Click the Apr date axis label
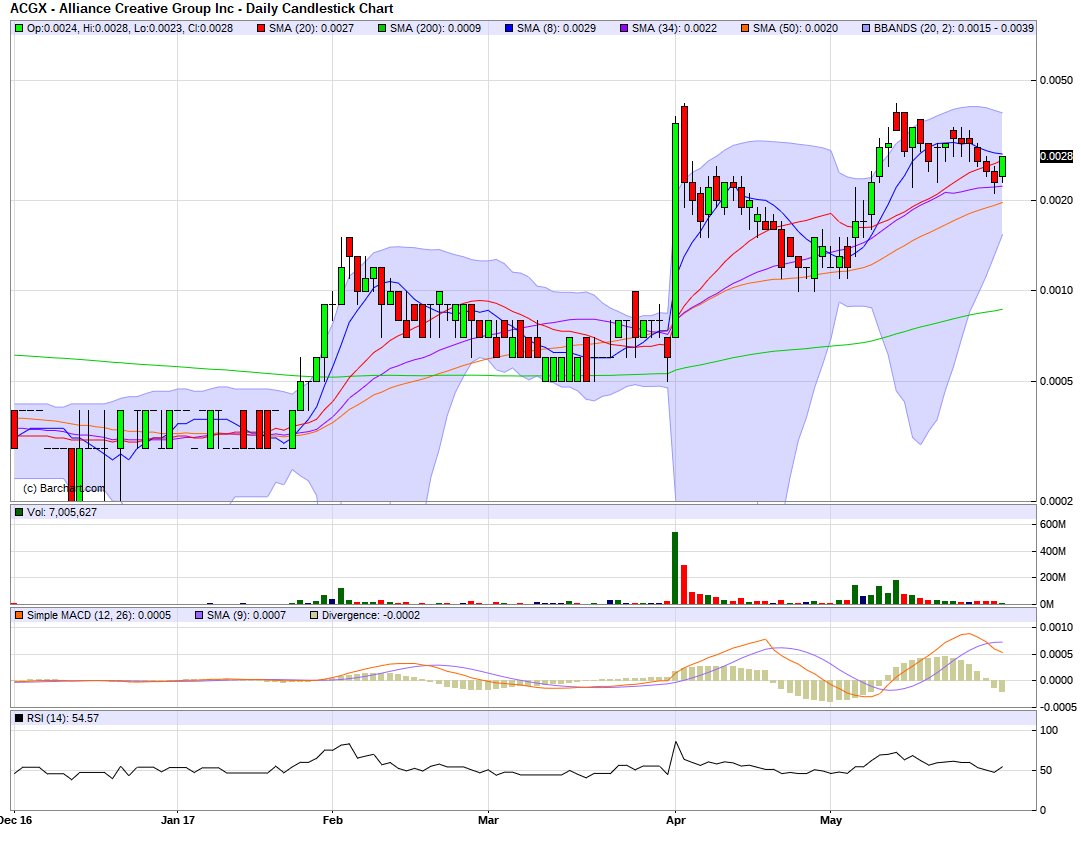The width and height of the screenshot is (1081, 851). [676, 820]
